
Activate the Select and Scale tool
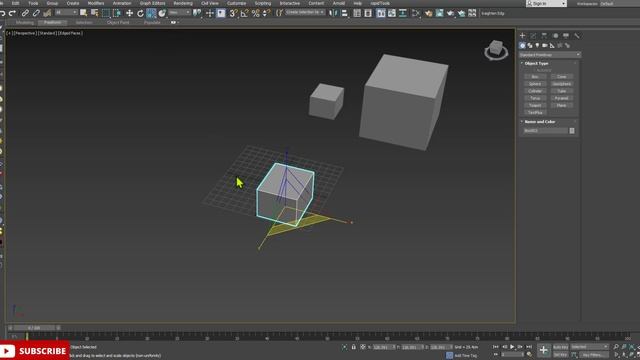[151, 13]
